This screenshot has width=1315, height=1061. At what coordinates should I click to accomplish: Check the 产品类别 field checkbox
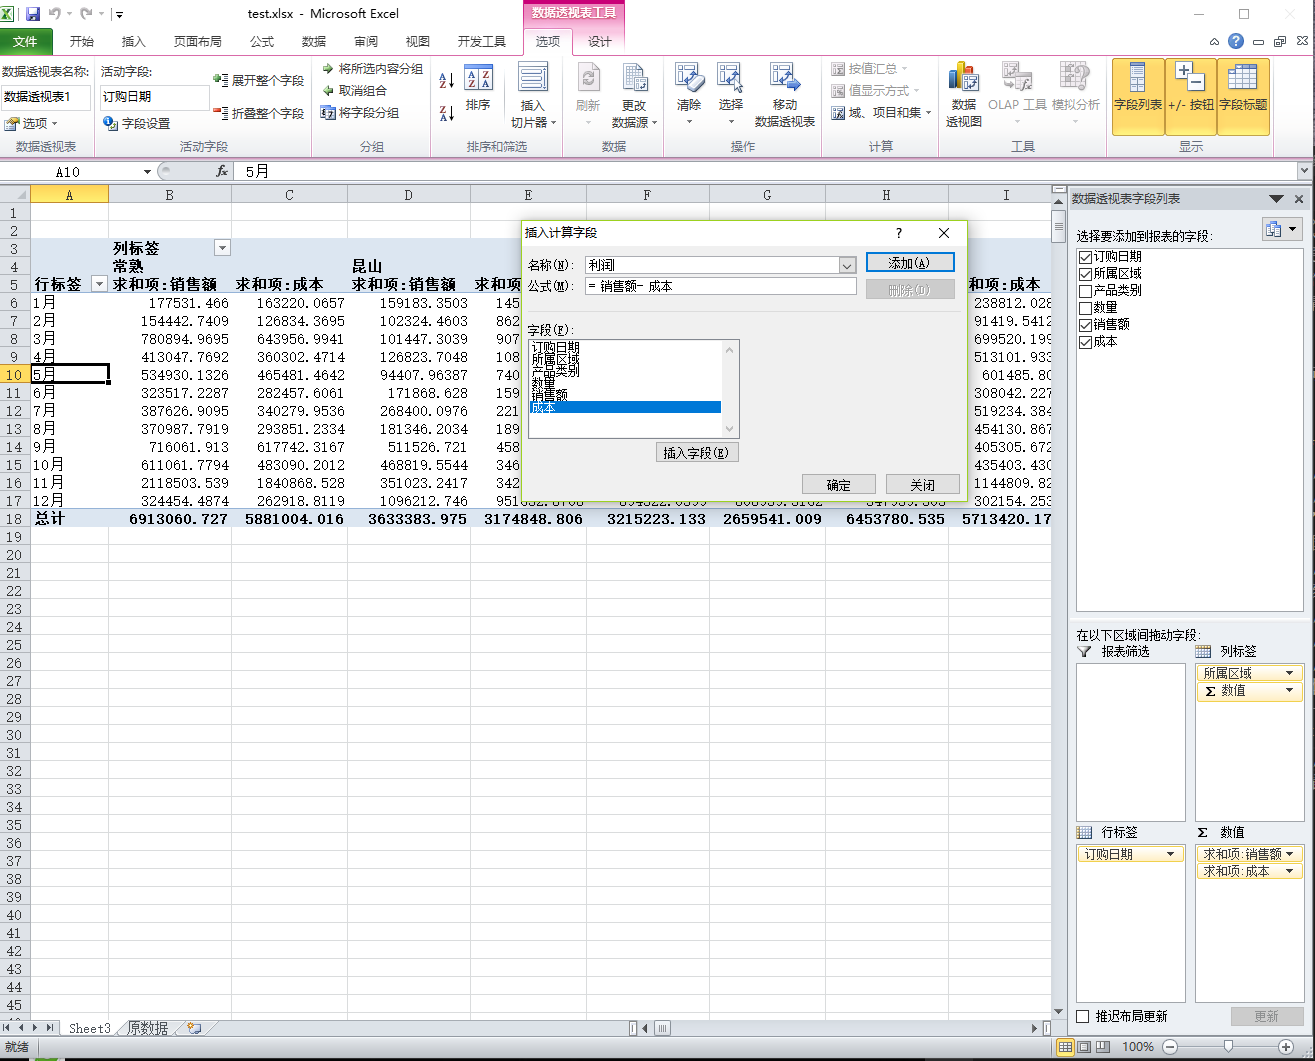[1086, 291]
